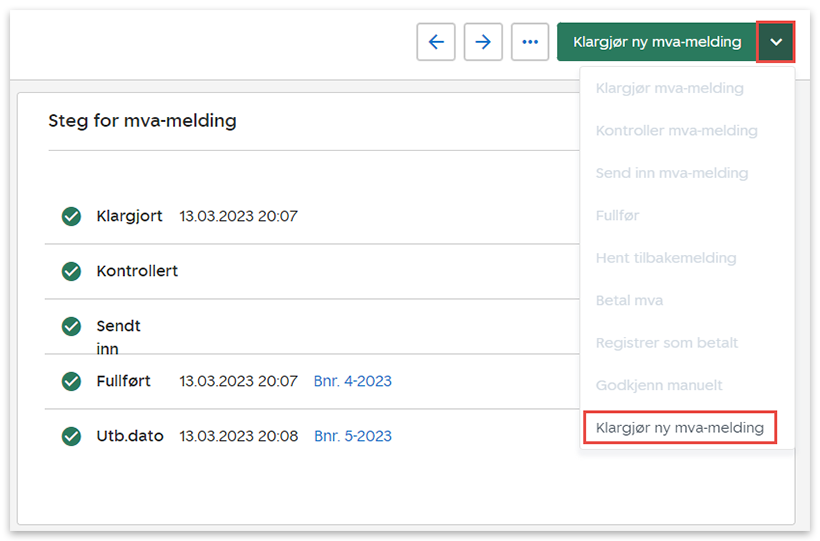Open the Bnr. 4-2023 link
This screenshot has height=541, width=820.
(352, 381)
